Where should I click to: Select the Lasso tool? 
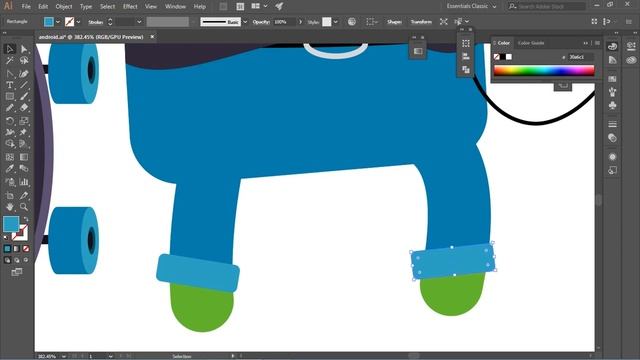pyautogui.click(x=24, y=61)
